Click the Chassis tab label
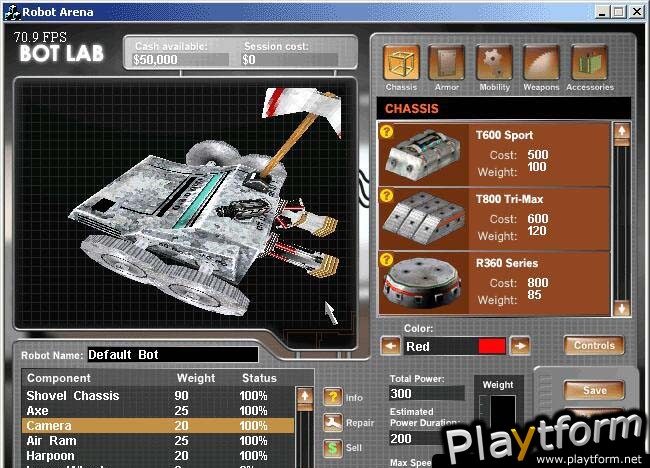 point(401,87)
